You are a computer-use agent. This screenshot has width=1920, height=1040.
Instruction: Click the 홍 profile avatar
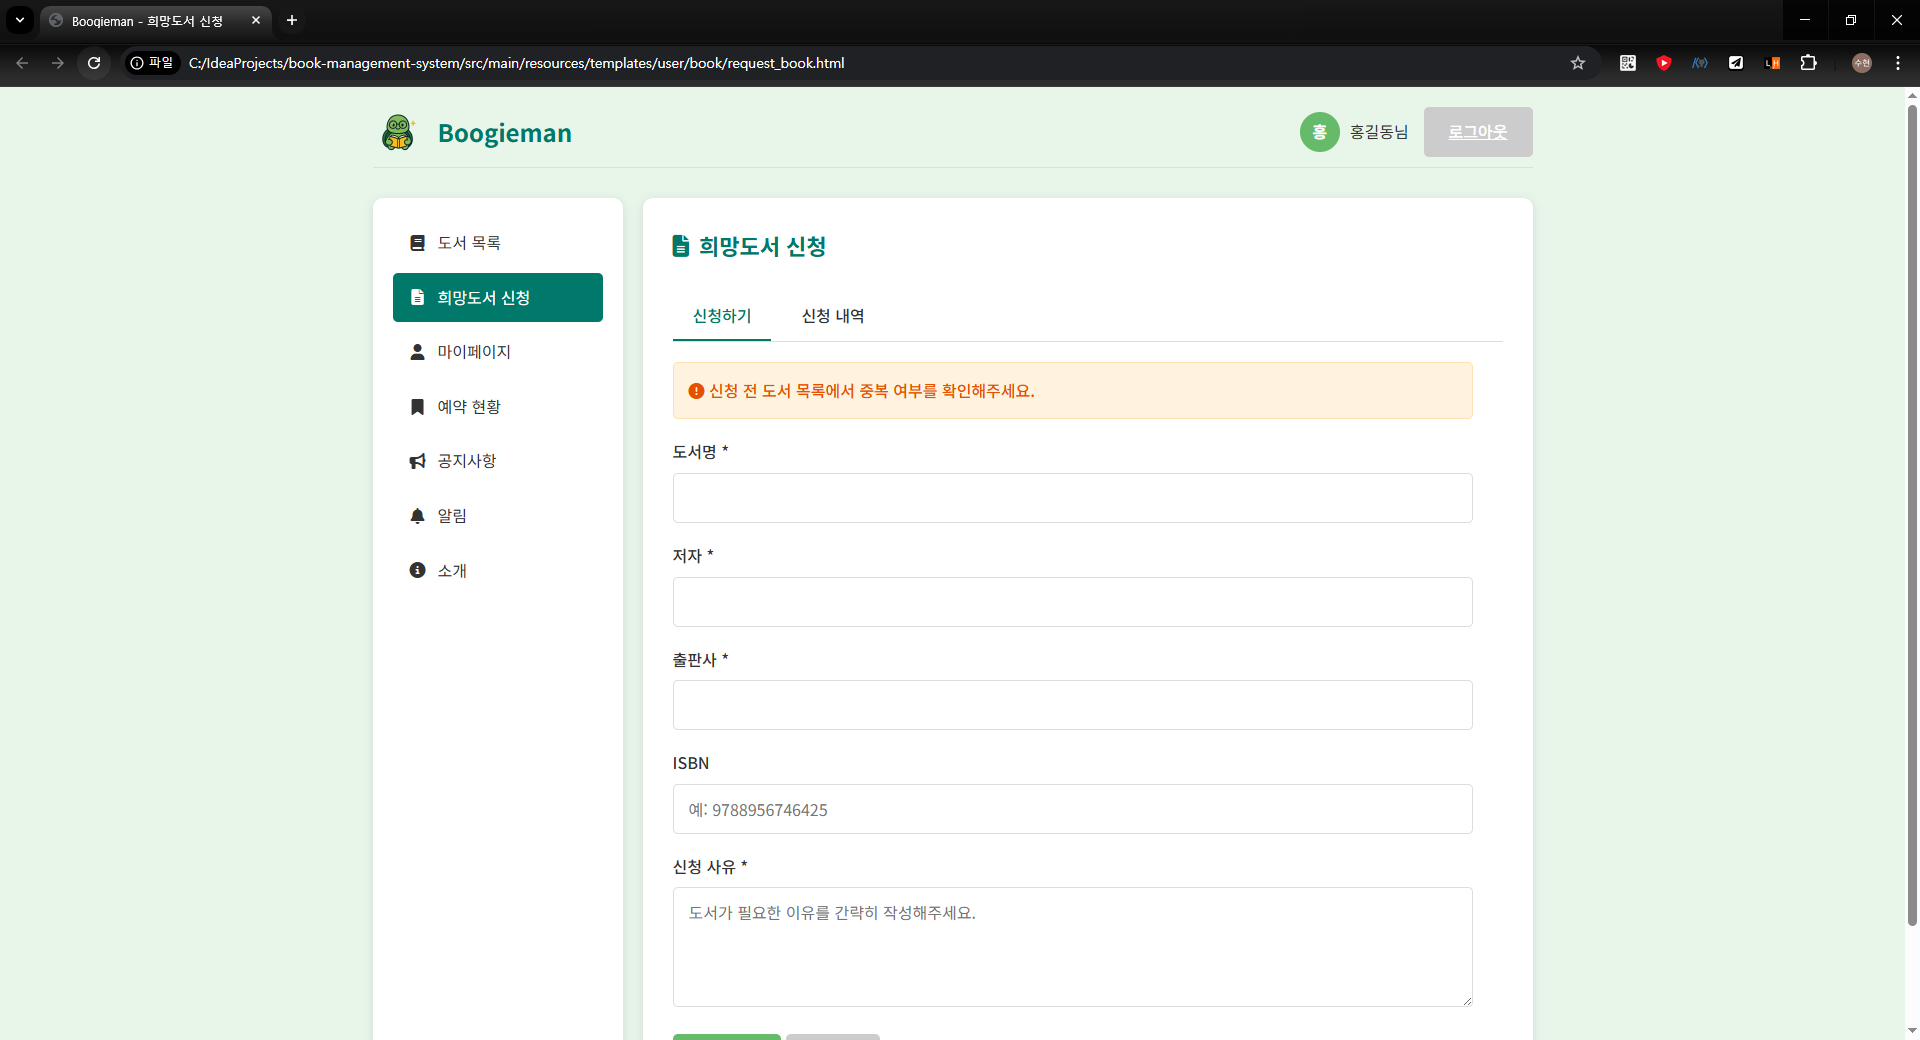[1319, 131]
